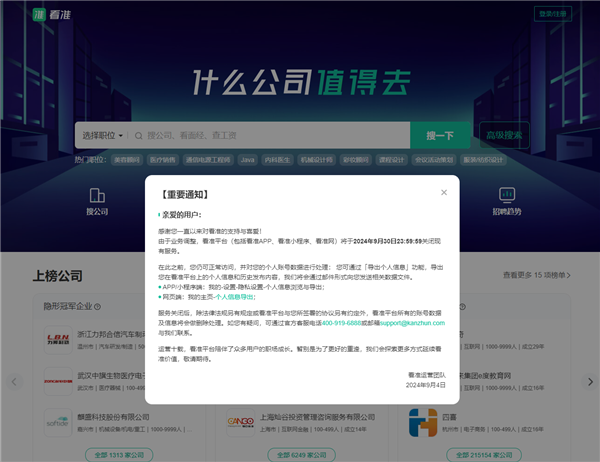The height and width of the screenshot is (462, 600).
Task: Click the 搜公司 building icon
Action: pyautogui.click(x=97, y=194)
